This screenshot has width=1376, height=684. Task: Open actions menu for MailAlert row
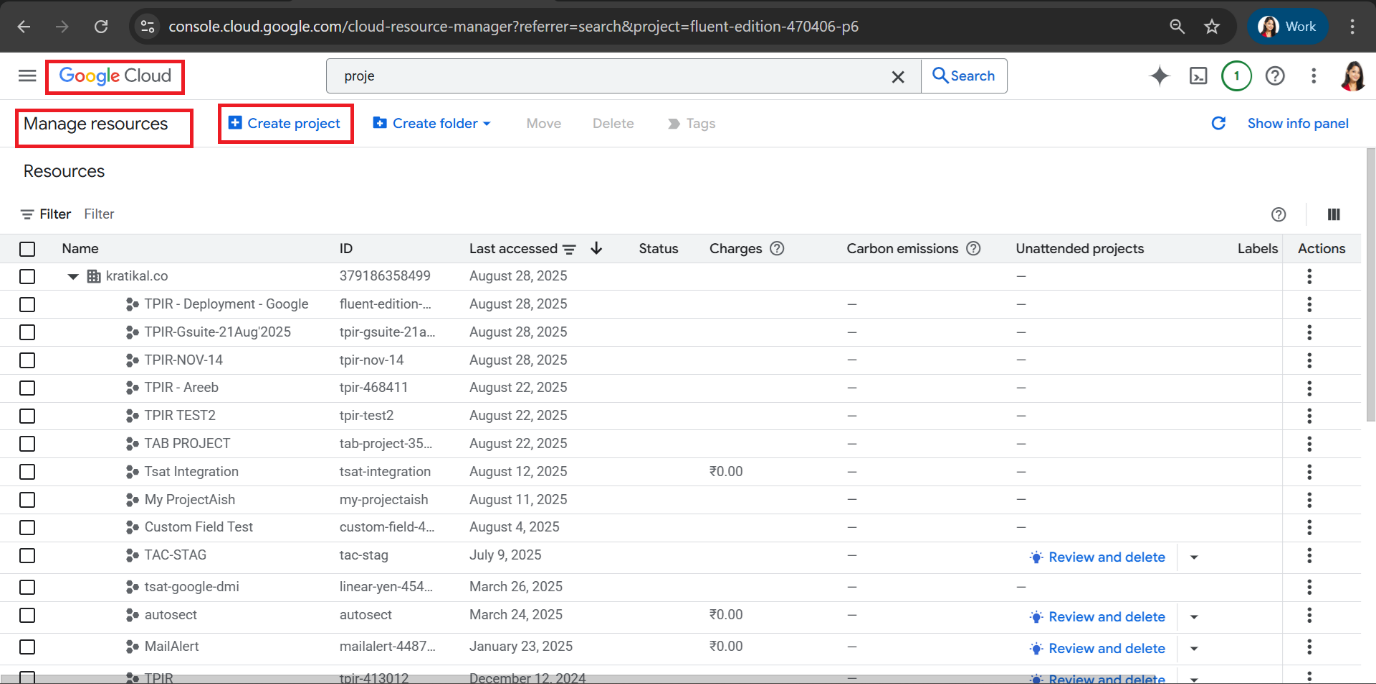click(x=1309, y=649)
